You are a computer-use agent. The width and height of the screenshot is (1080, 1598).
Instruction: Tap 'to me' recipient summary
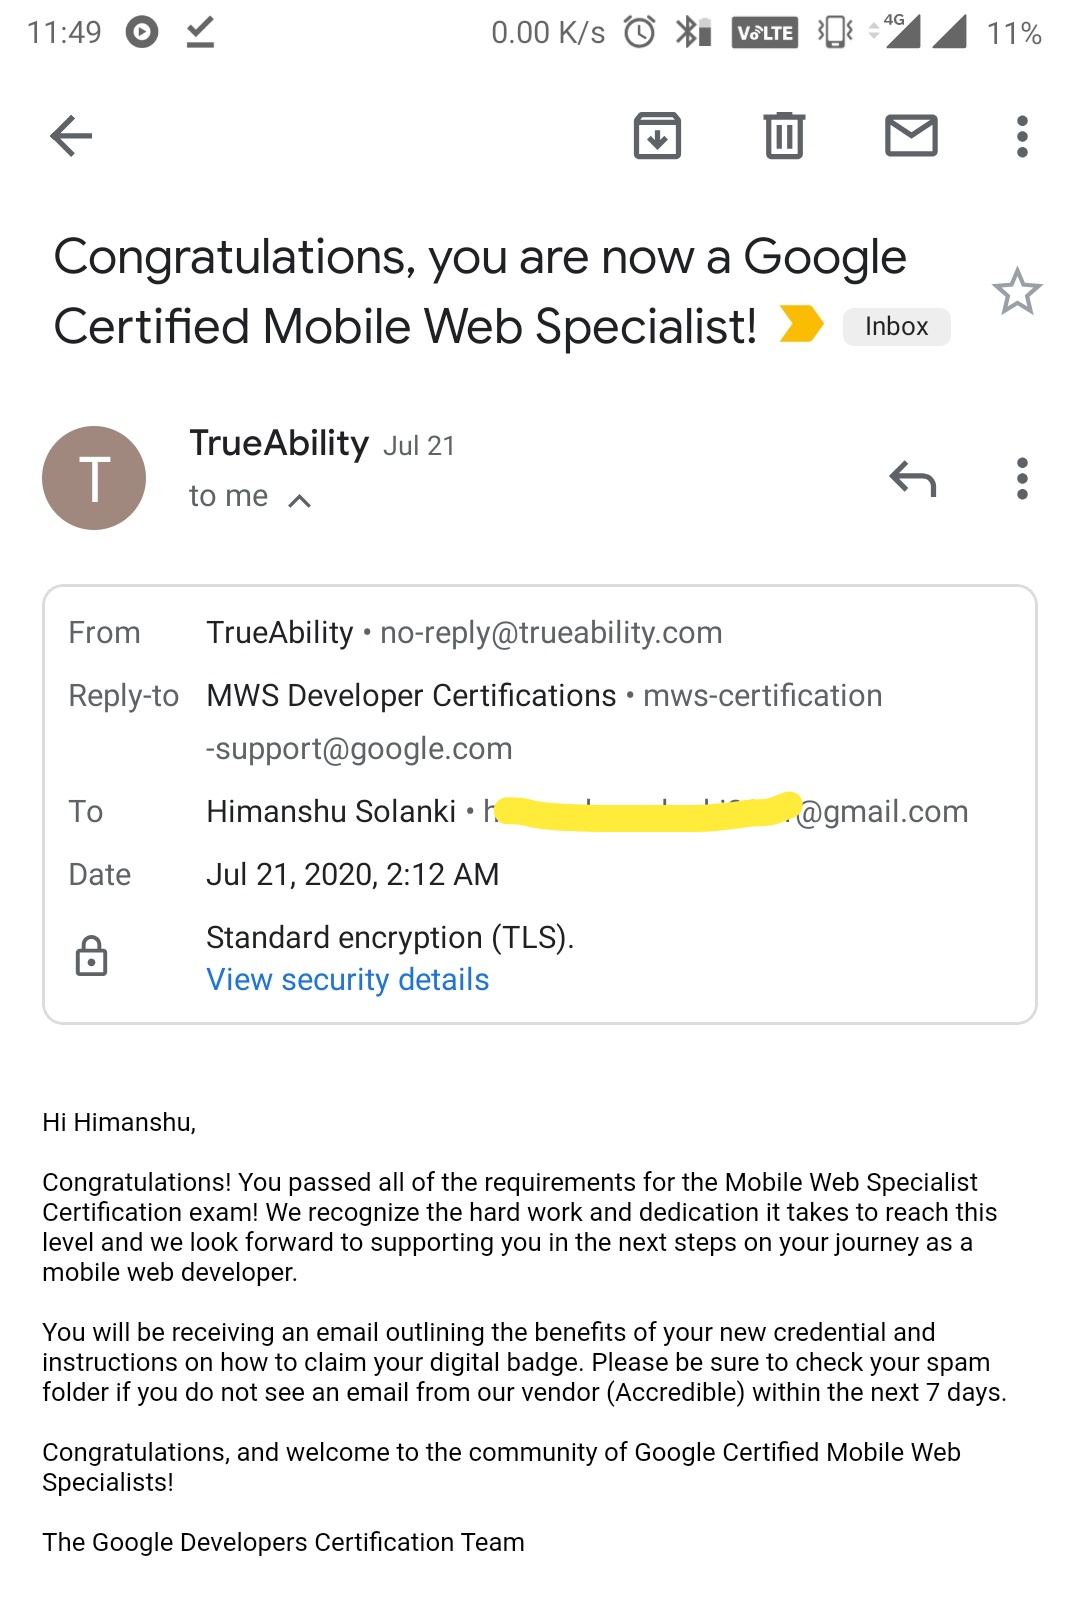(x=229, y=496)
